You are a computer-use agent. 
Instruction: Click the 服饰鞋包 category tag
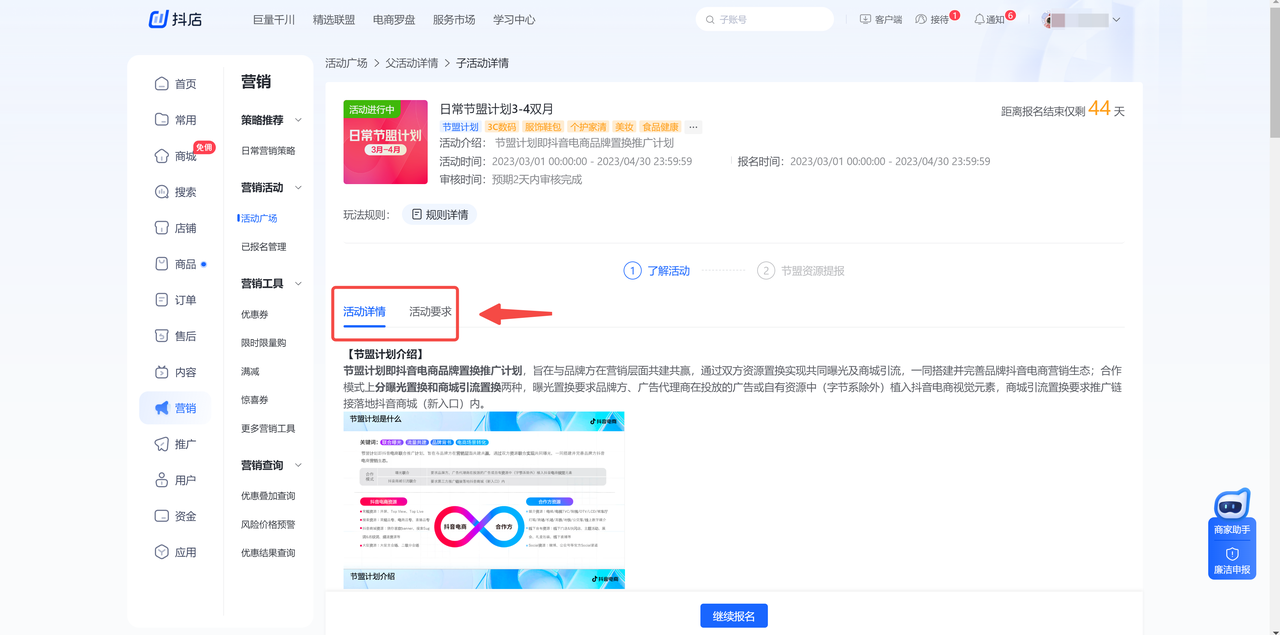[543, 127]
